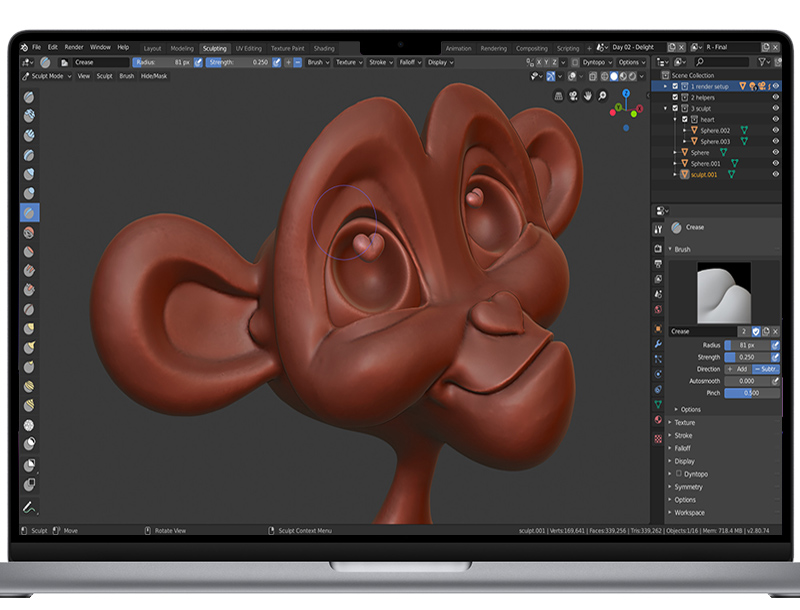Adjust the Autosmooth slider

(747, 381)
